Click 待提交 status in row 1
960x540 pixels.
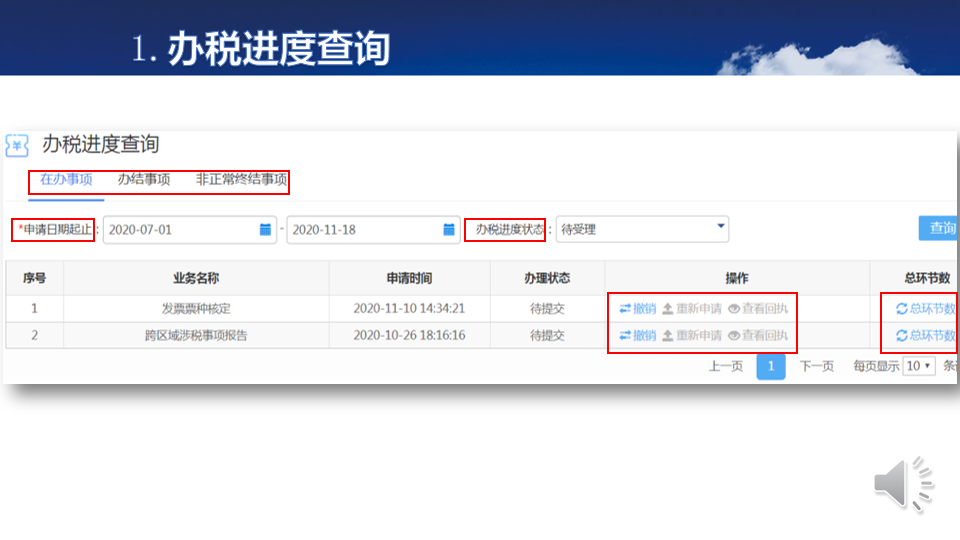pos(547,309)
